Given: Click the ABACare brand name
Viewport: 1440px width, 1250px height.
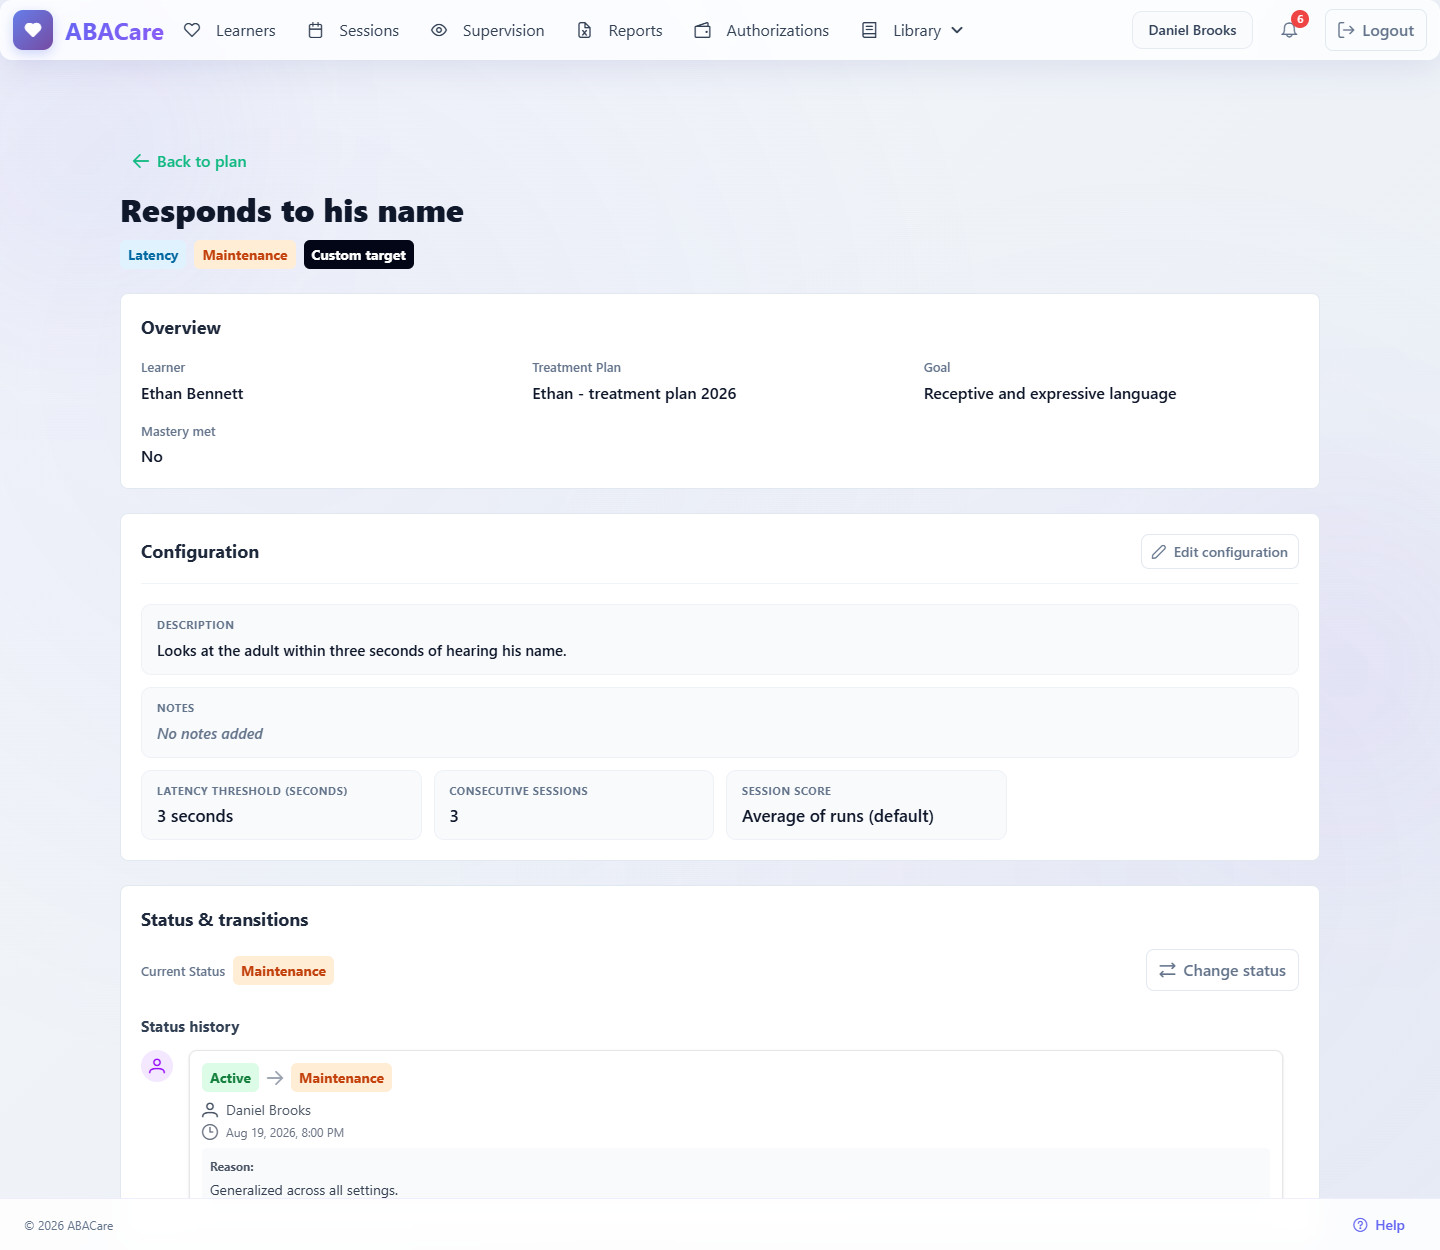Looking at the screenshot, I should click(114, 31).
